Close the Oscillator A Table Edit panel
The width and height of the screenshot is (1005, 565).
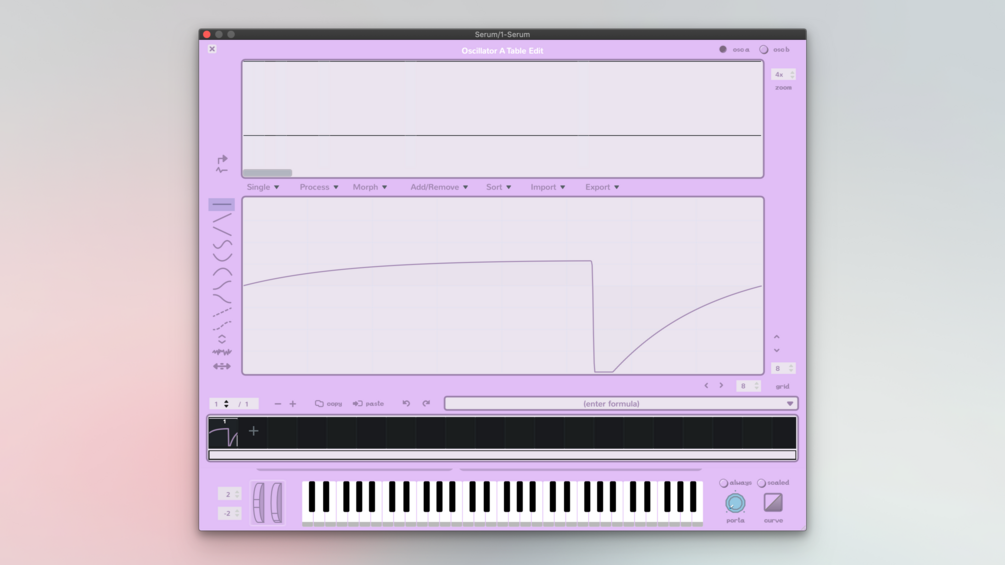coord(212,49)
